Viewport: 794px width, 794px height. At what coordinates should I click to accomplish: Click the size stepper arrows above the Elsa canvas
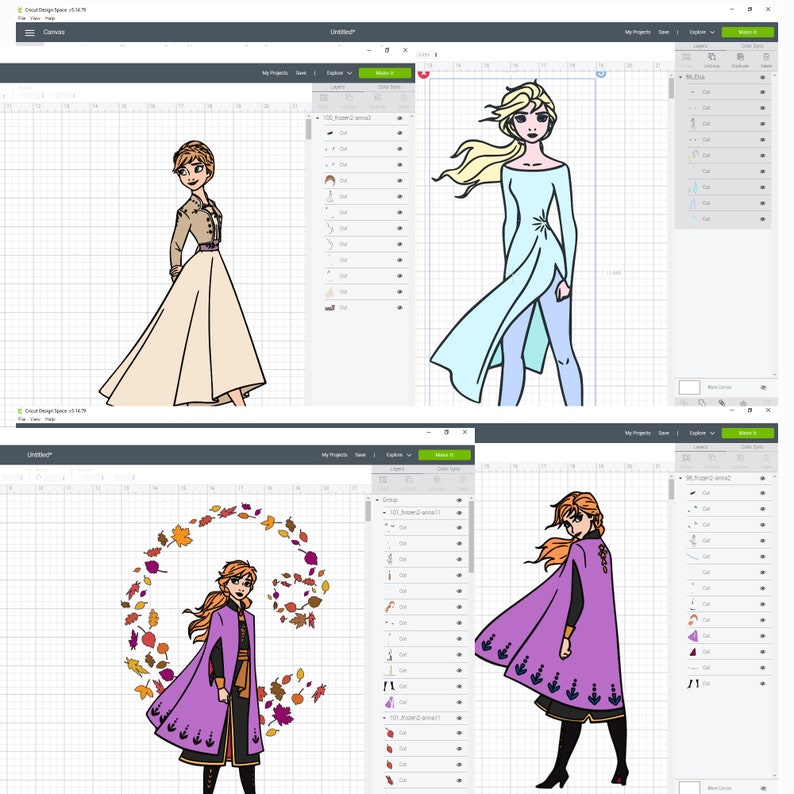pos(436,55)
